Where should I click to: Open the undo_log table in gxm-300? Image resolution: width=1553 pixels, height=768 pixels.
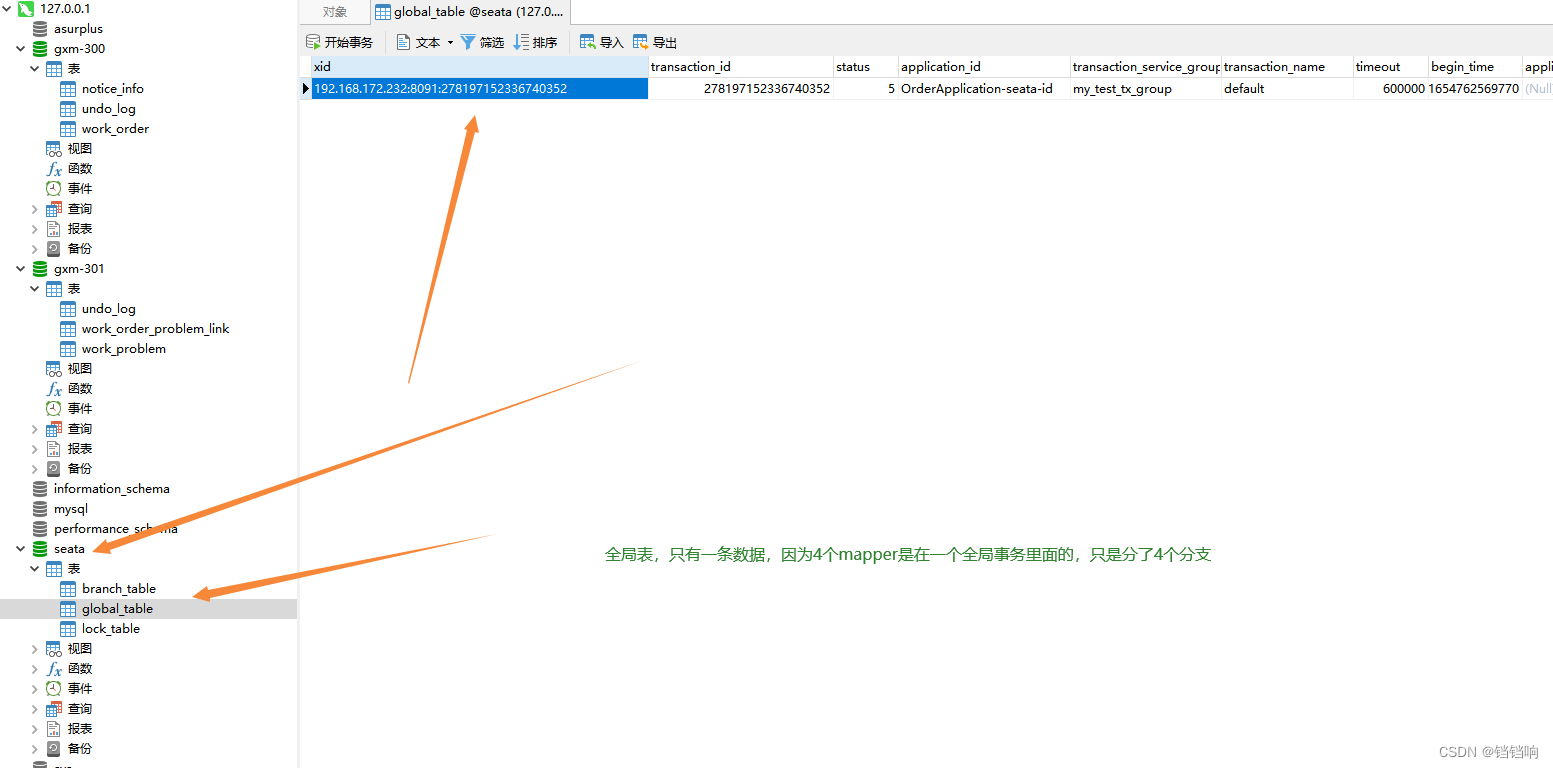click(108, 108)
